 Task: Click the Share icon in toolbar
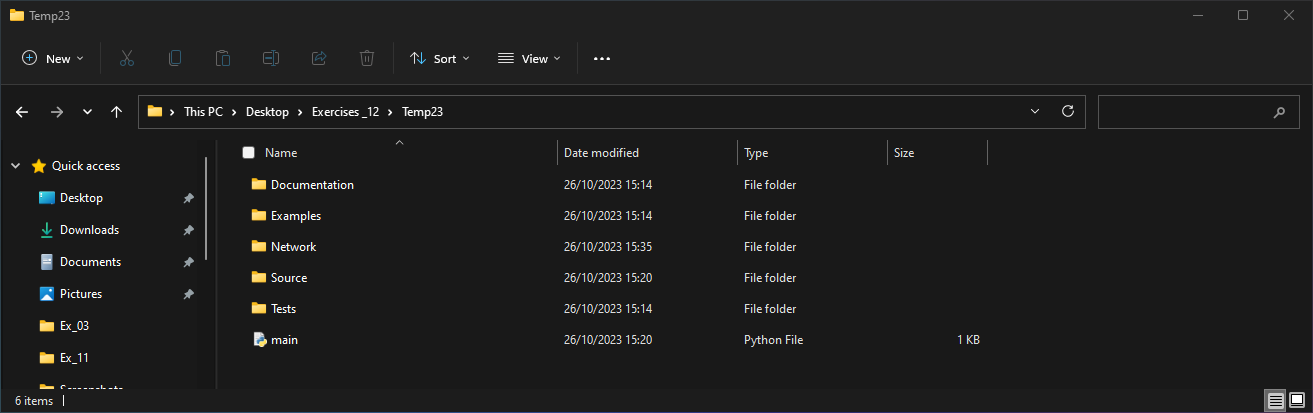pos(319,59)
